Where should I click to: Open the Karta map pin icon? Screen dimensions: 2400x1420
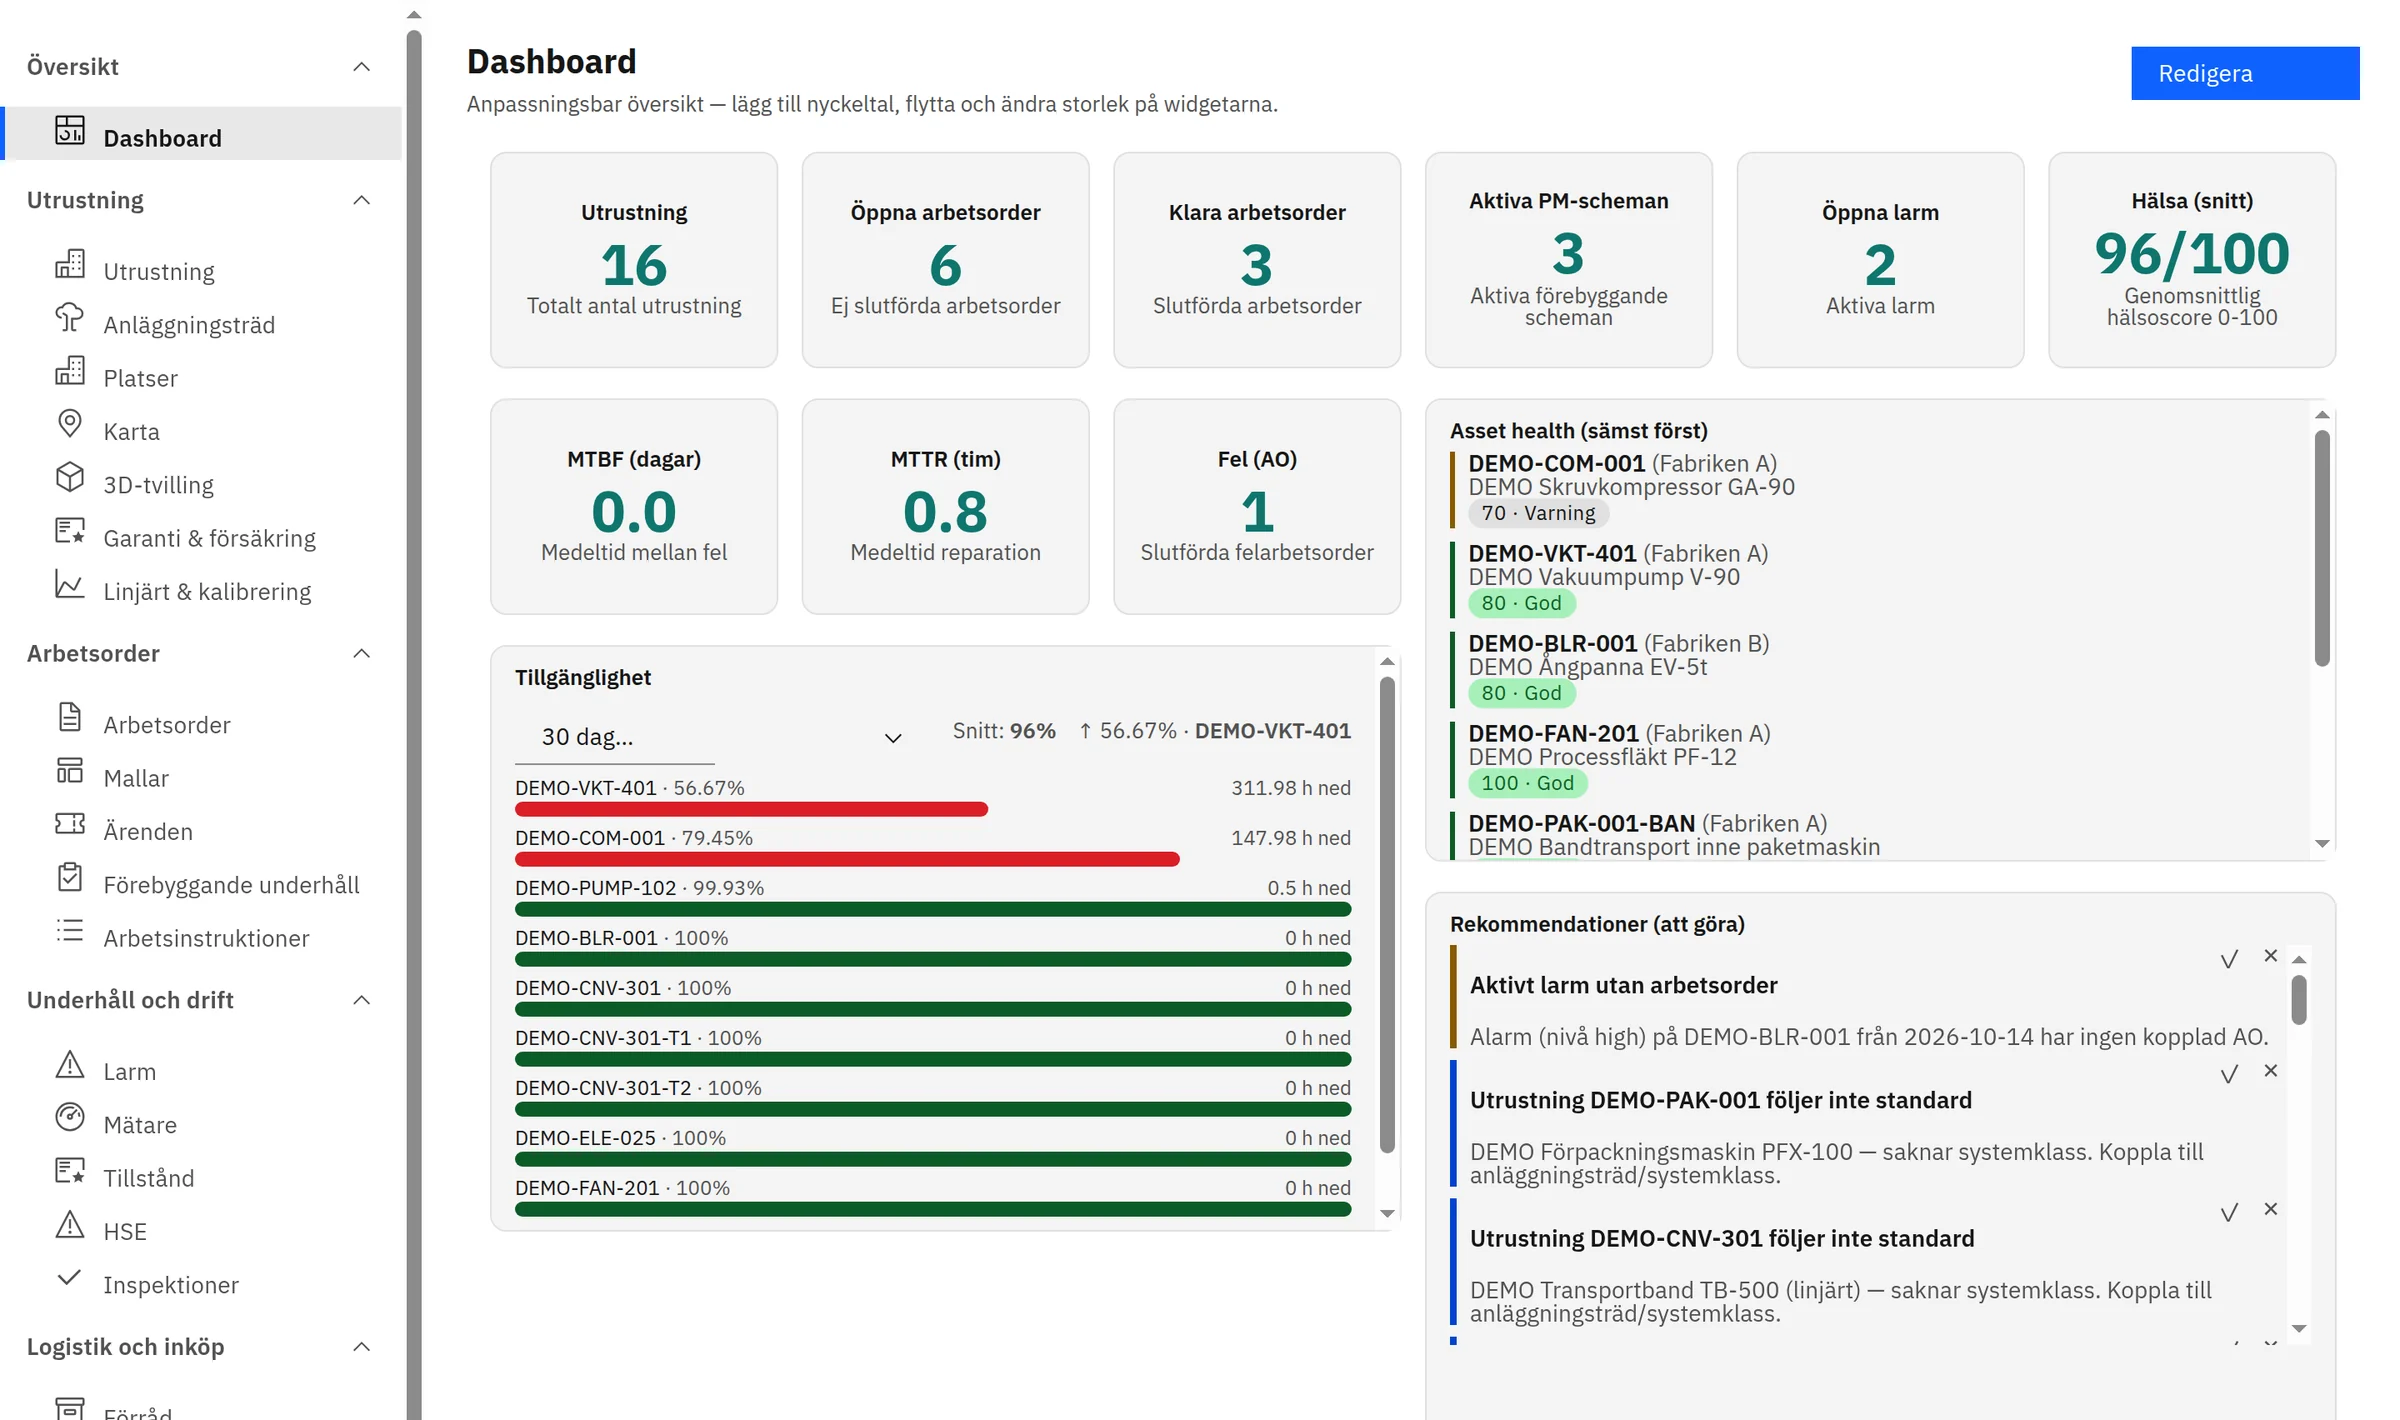click(x=70, y=424)
